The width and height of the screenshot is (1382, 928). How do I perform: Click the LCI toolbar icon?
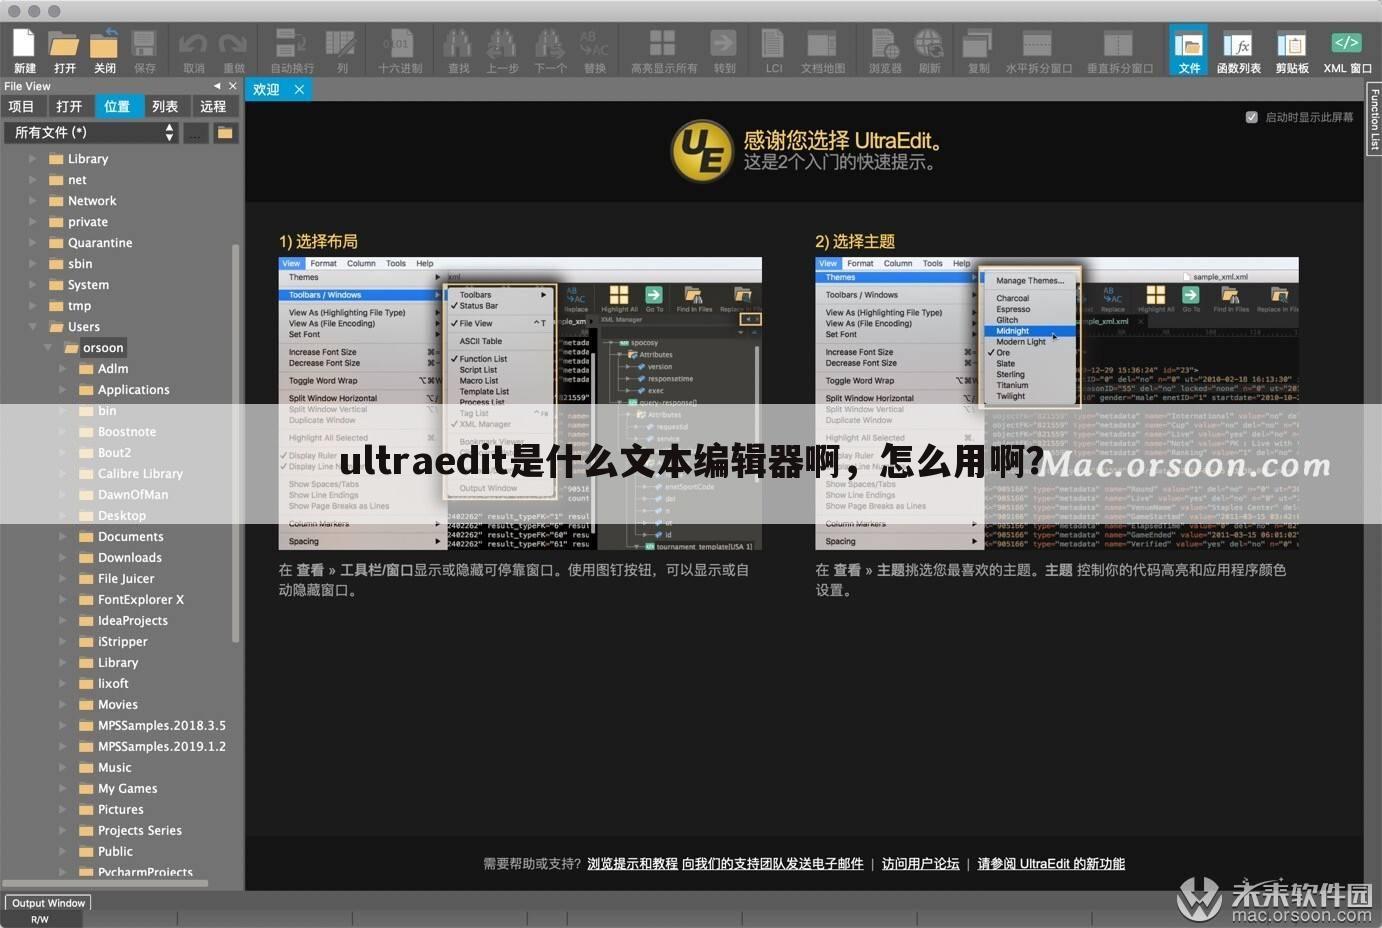[x=773, y=50]
